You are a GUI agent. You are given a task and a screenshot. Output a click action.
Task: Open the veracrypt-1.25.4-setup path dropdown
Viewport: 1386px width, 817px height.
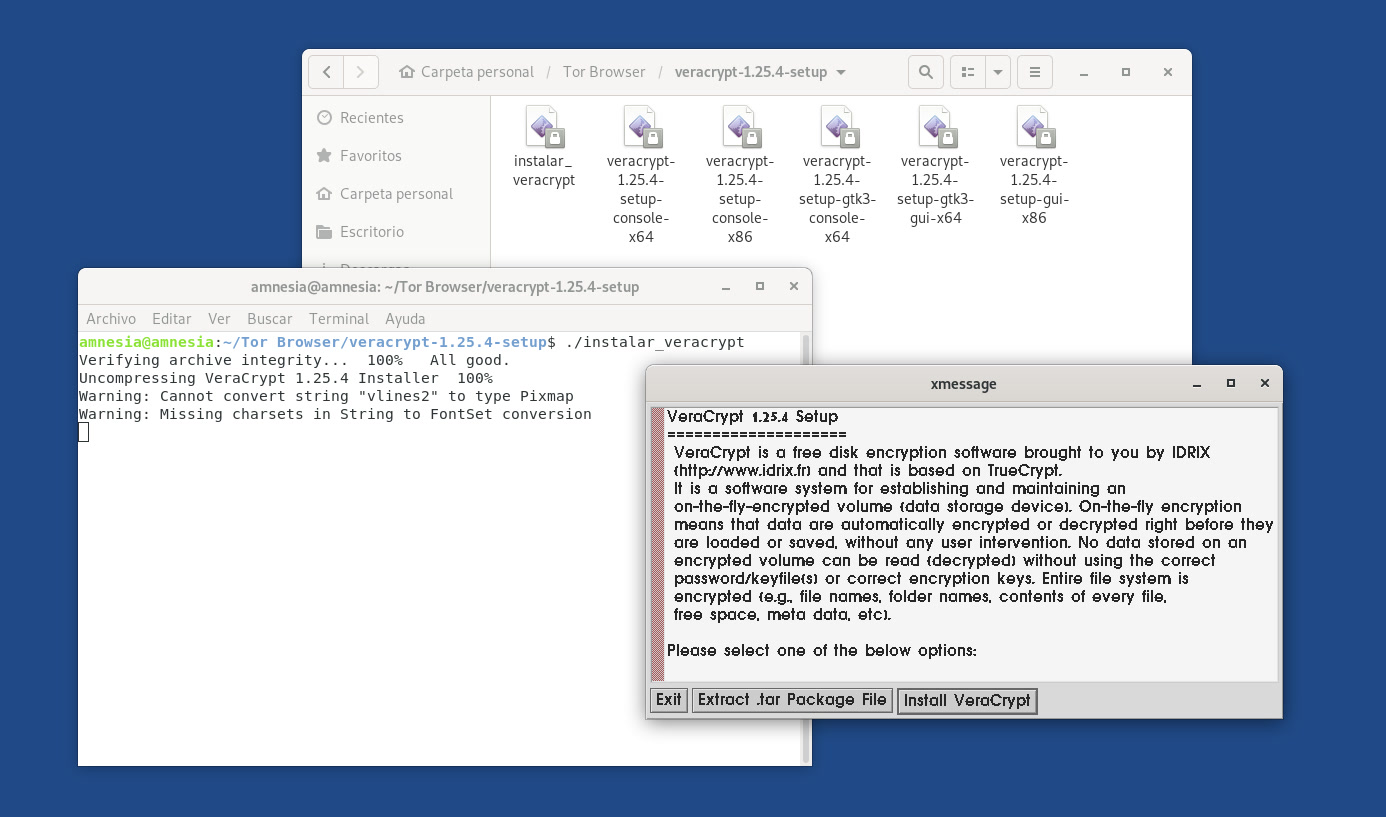(x=840, y=73)
